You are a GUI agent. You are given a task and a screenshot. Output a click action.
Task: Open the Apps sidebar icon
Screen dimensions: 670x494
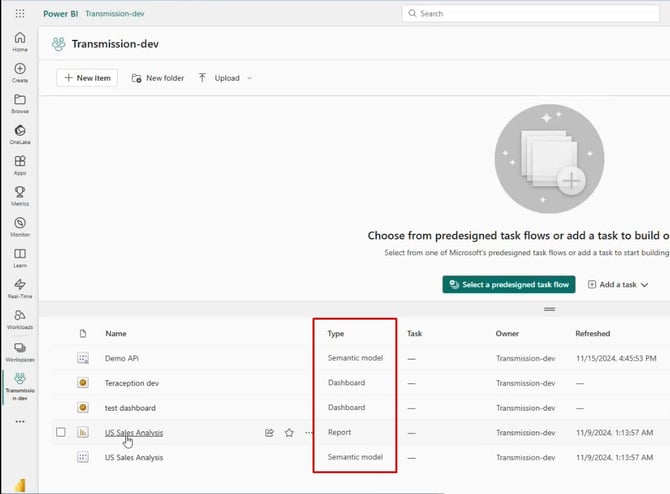click(x=20, y=165)
